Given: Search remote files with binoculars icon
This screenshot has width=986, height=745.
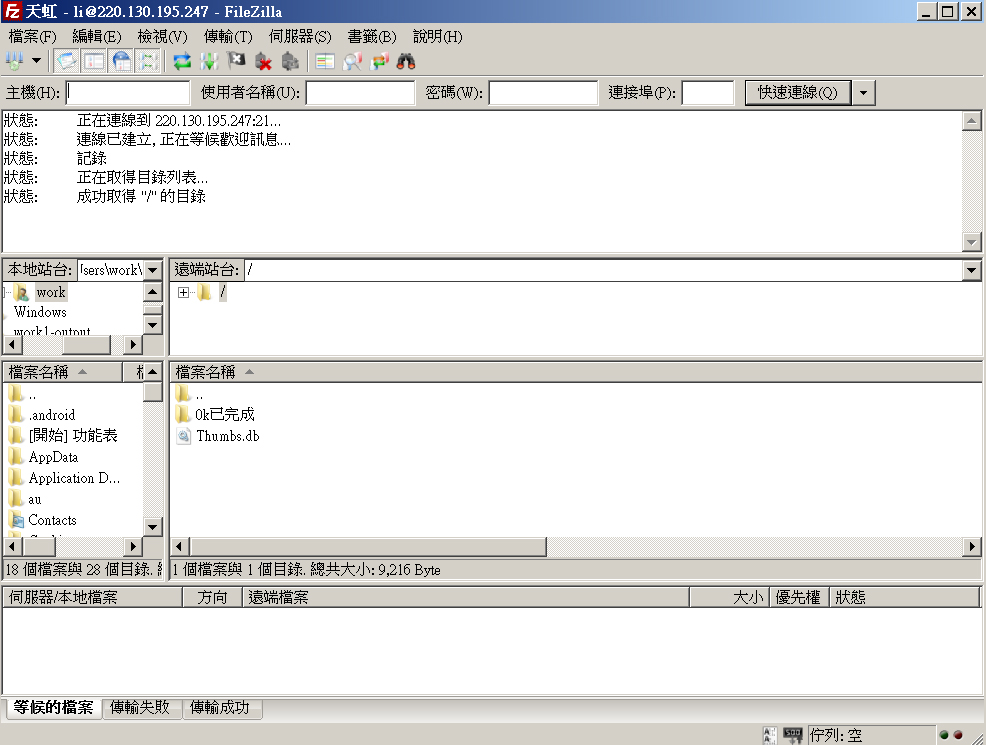Looking at the screenshot, I should [x=406, y=62].
